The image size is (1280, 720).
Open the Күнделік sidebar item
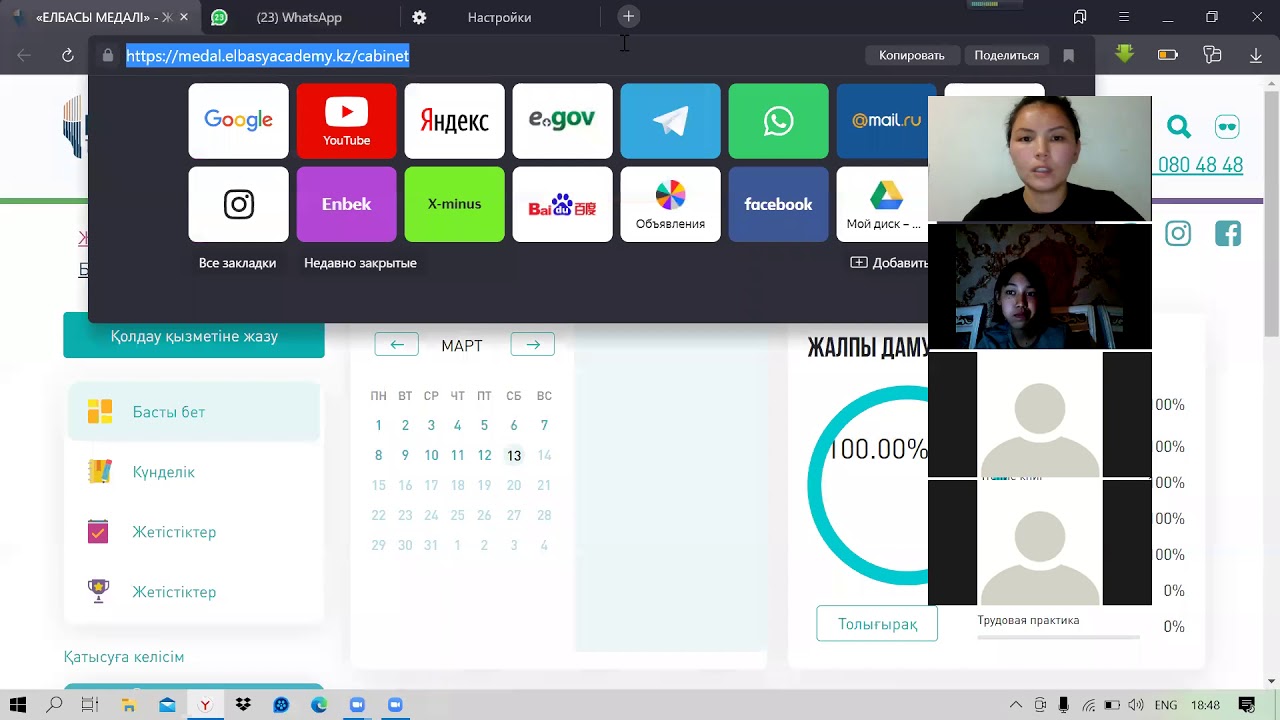[x=194, y=472]
